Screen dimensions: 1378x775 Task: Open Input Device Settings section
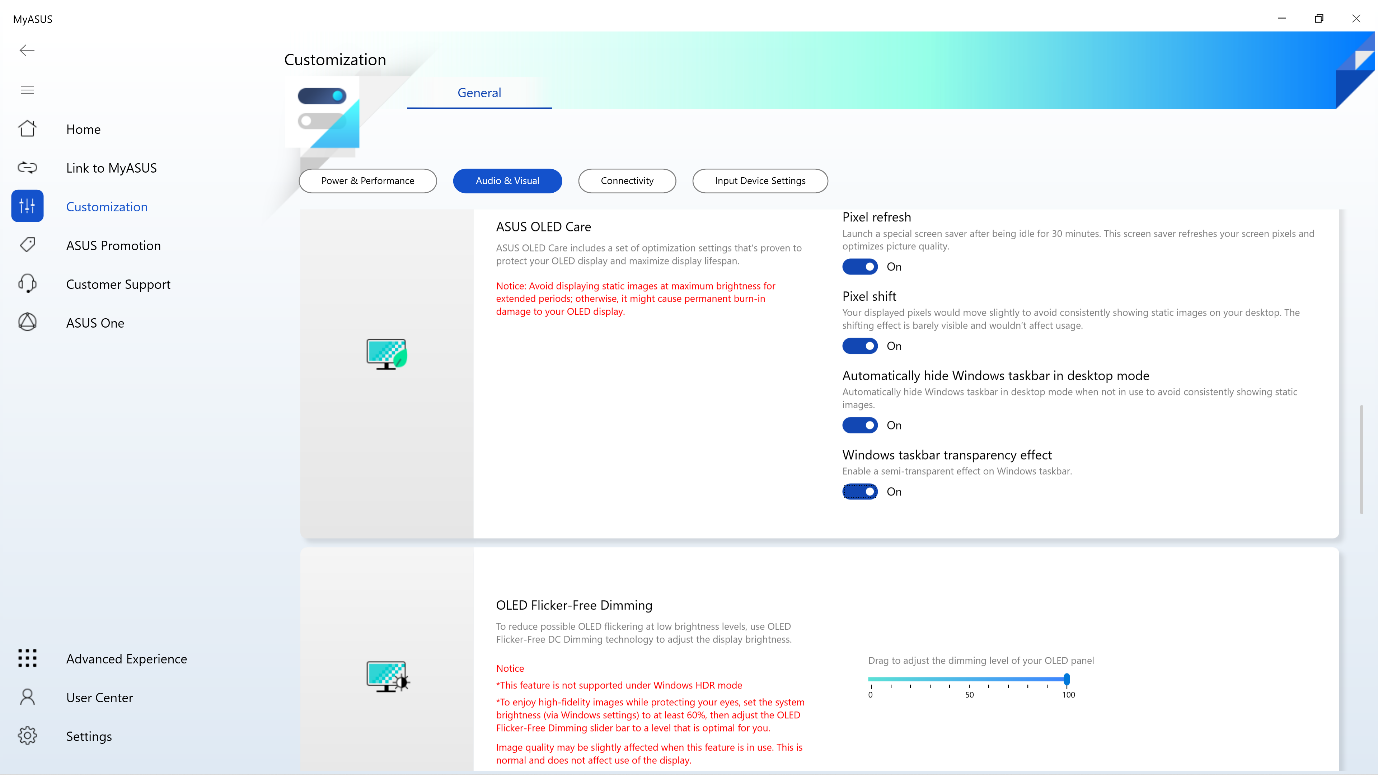point(760,181)
